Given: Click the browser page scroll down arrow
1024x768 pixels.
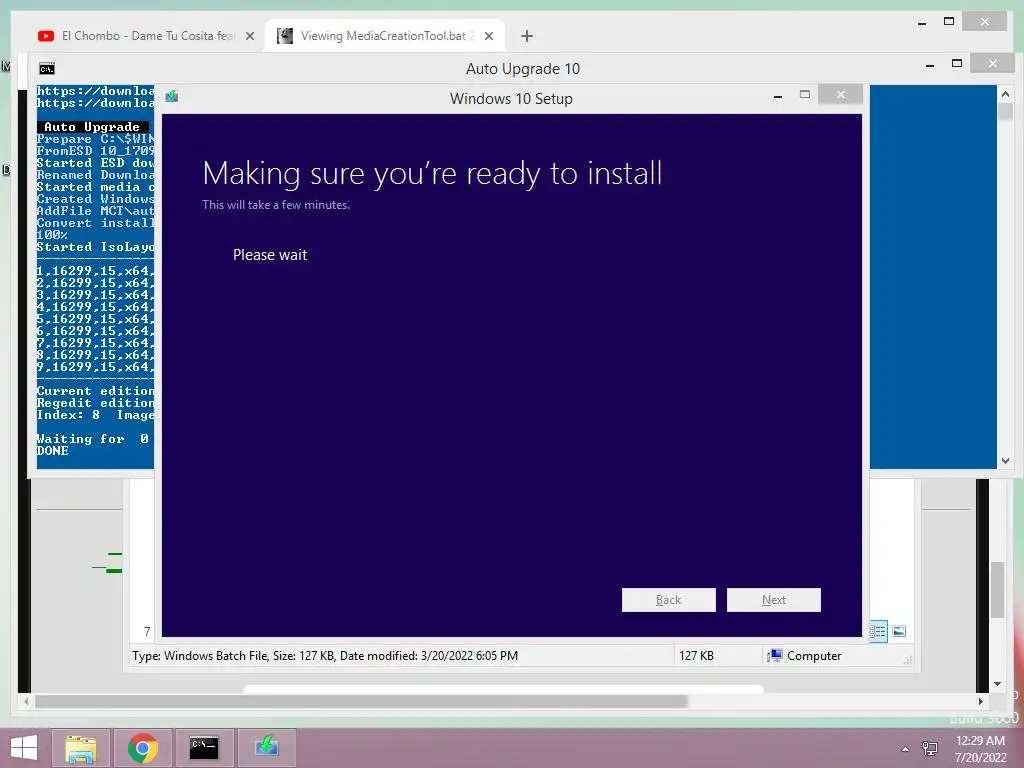Looking at the screenshot, I should point(997,684).
